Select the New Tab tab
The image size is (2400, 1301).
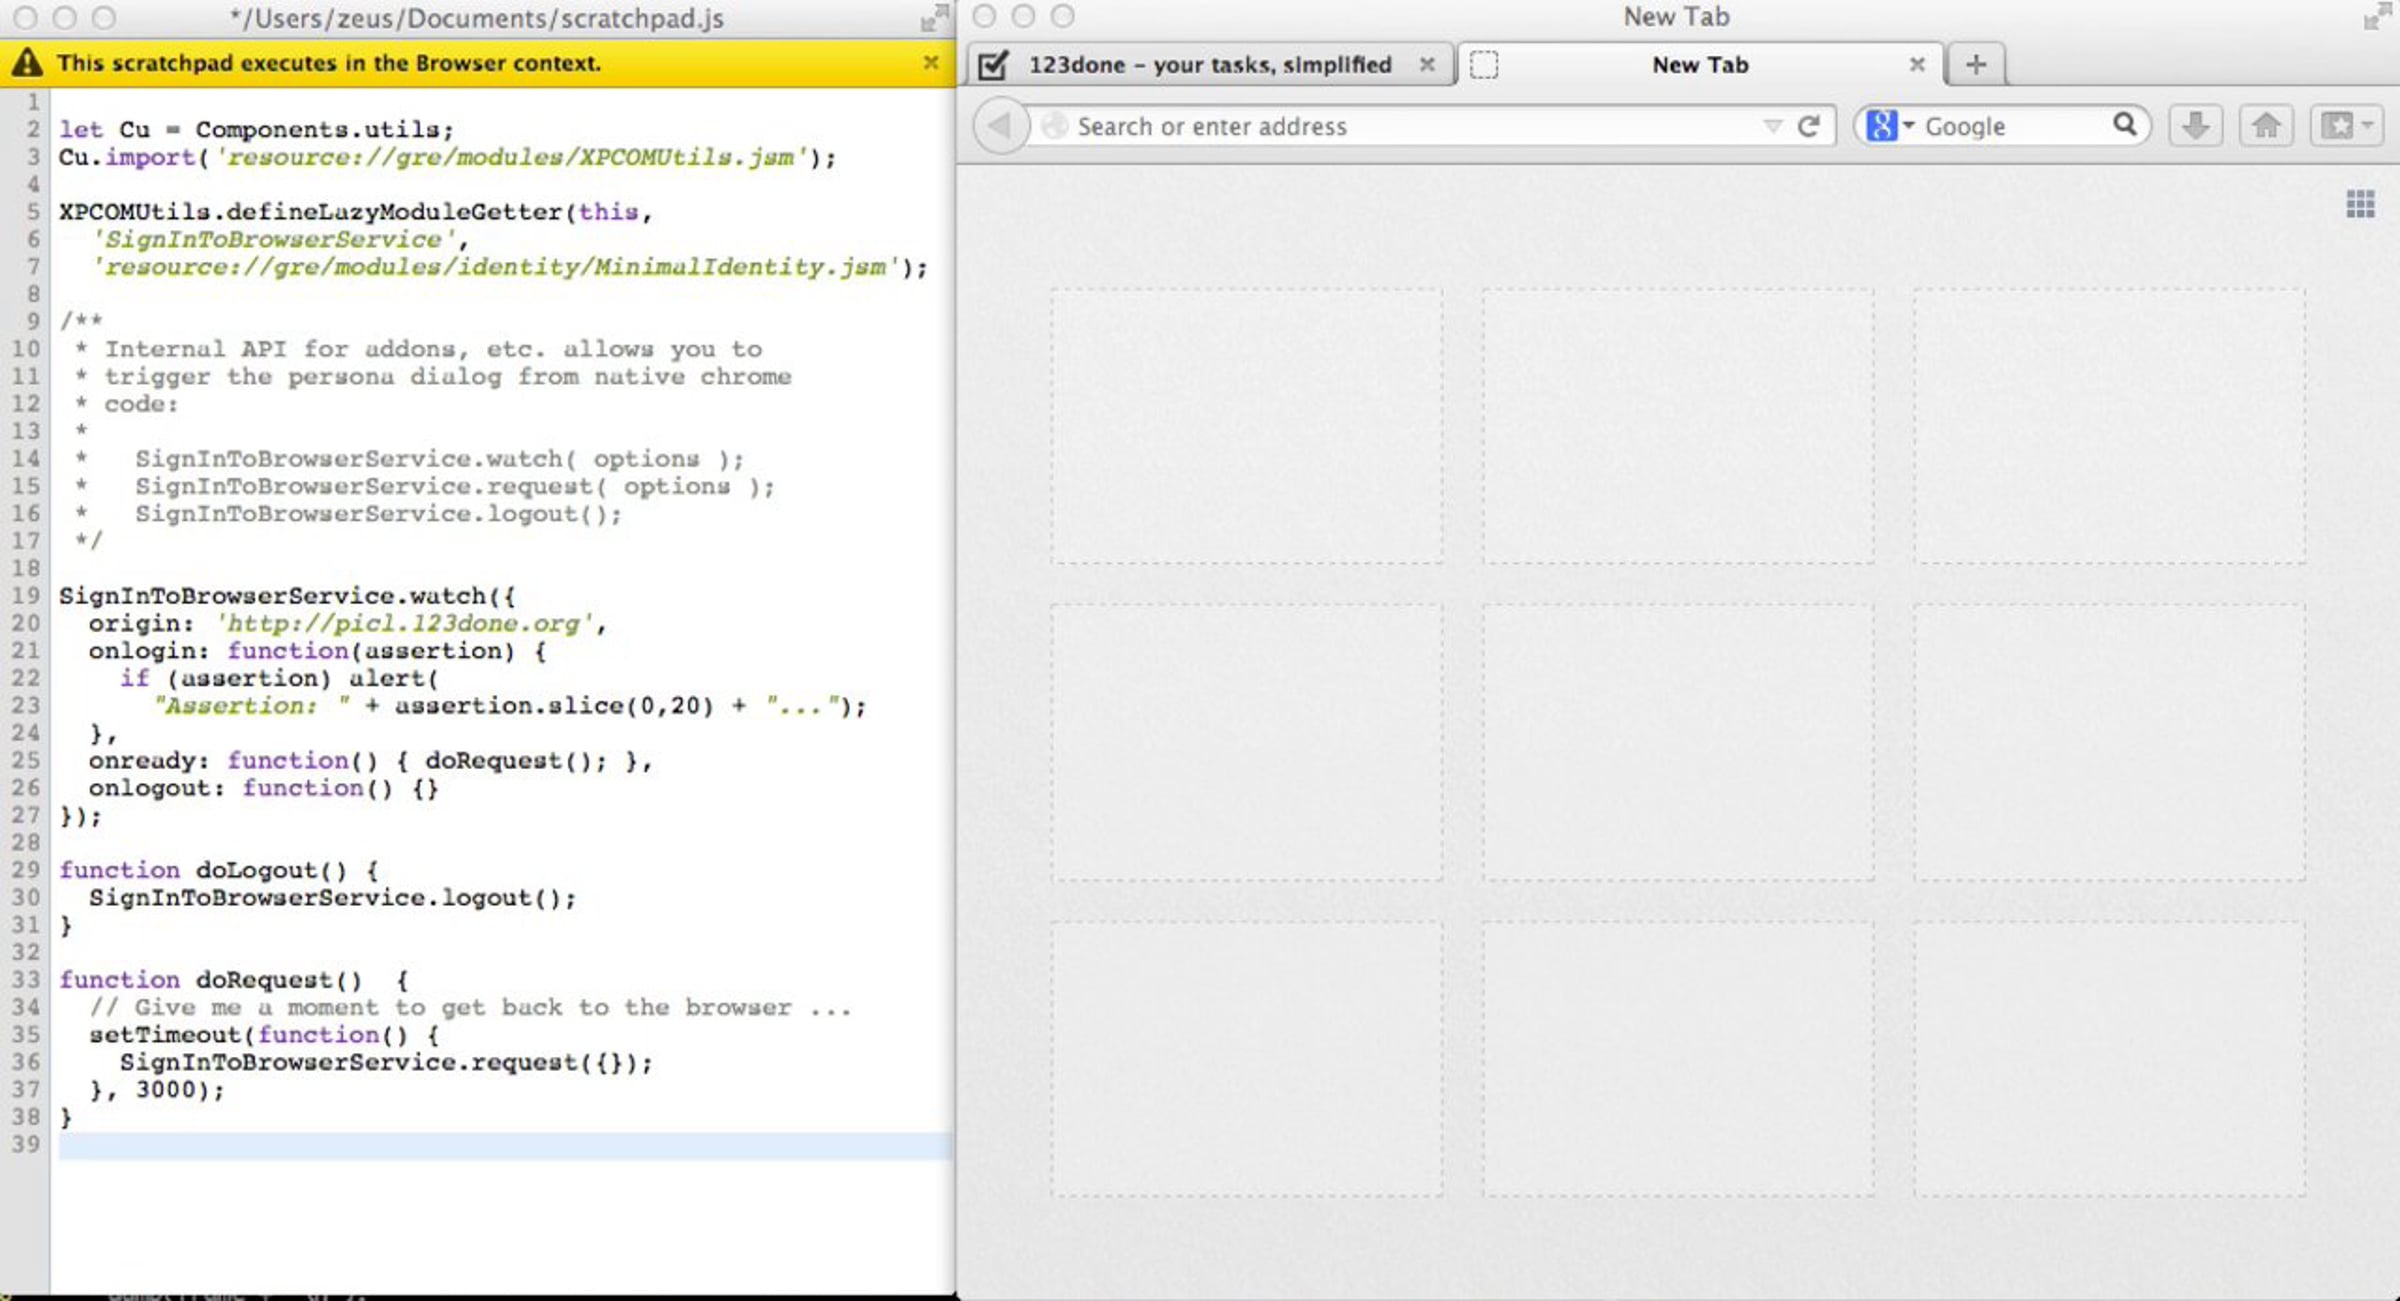pos(1700,65)
